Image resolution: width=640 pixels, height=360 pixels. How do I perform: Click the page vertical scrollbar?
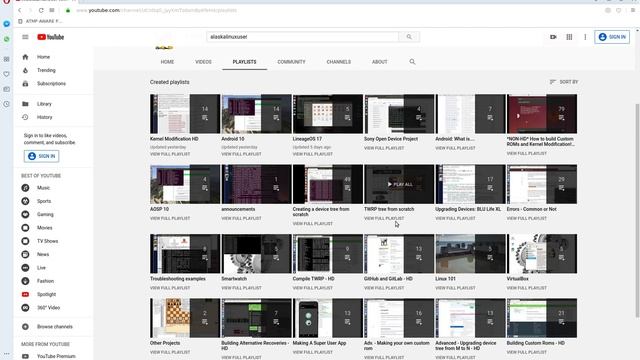coord(637,210)
